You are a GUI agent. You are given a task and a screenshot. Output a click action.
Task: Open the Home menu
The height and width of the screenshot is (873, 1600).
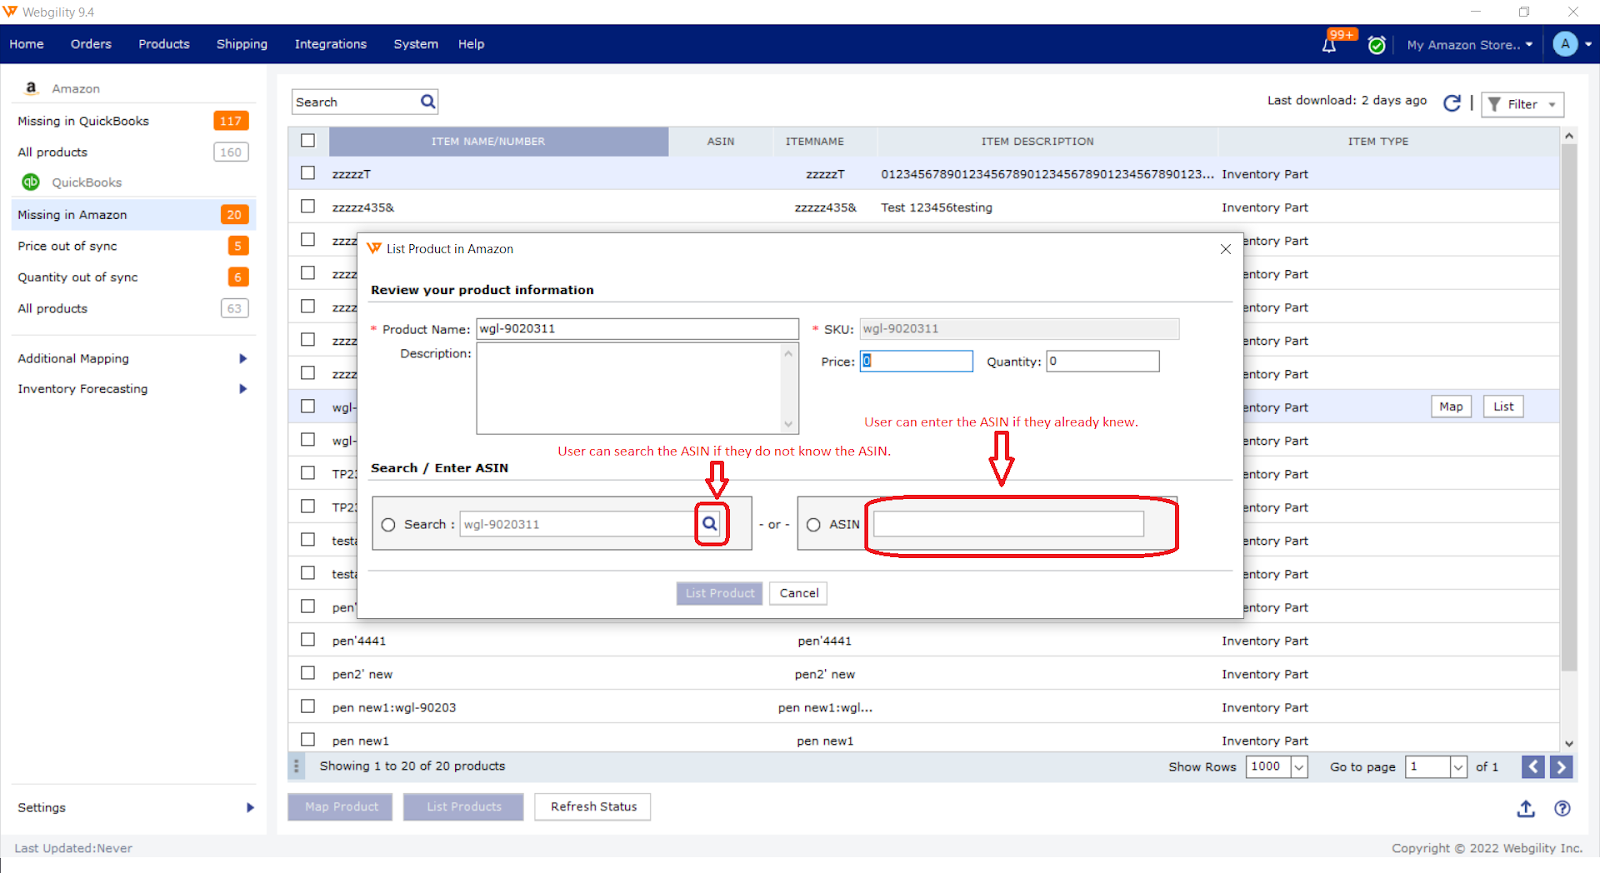27,44
